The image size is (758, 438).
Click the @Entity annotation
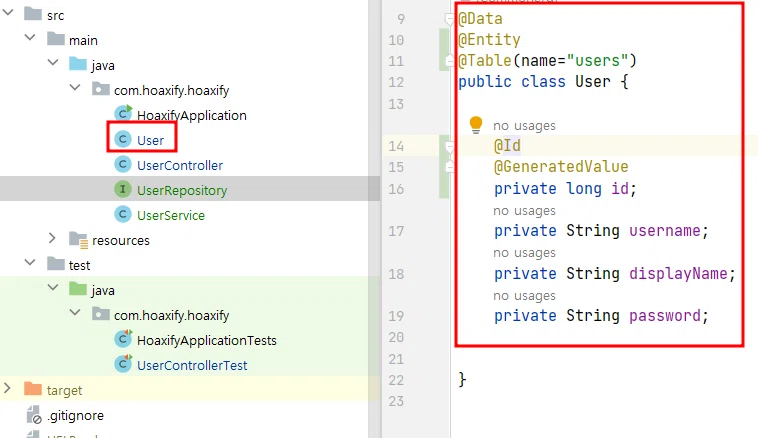click(x=489, y=40)
